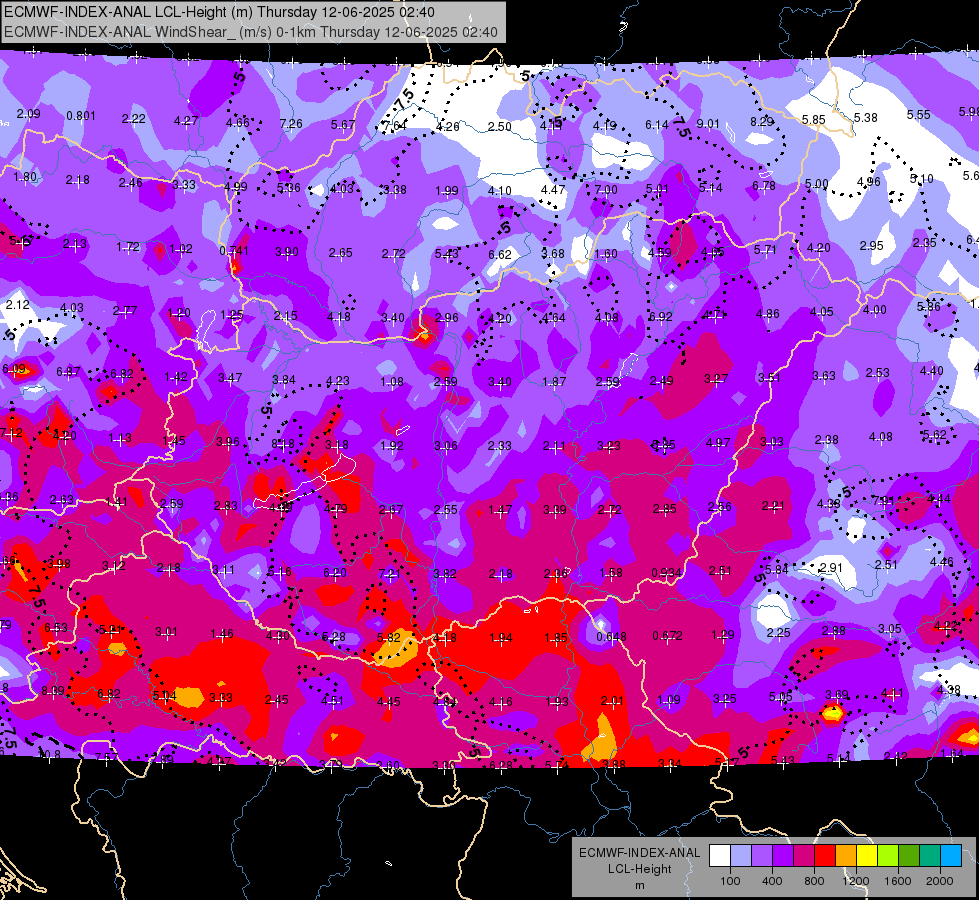Click the wind shear value '7.00'
This screenshot has width=979, height=900.
coord(606,189)
